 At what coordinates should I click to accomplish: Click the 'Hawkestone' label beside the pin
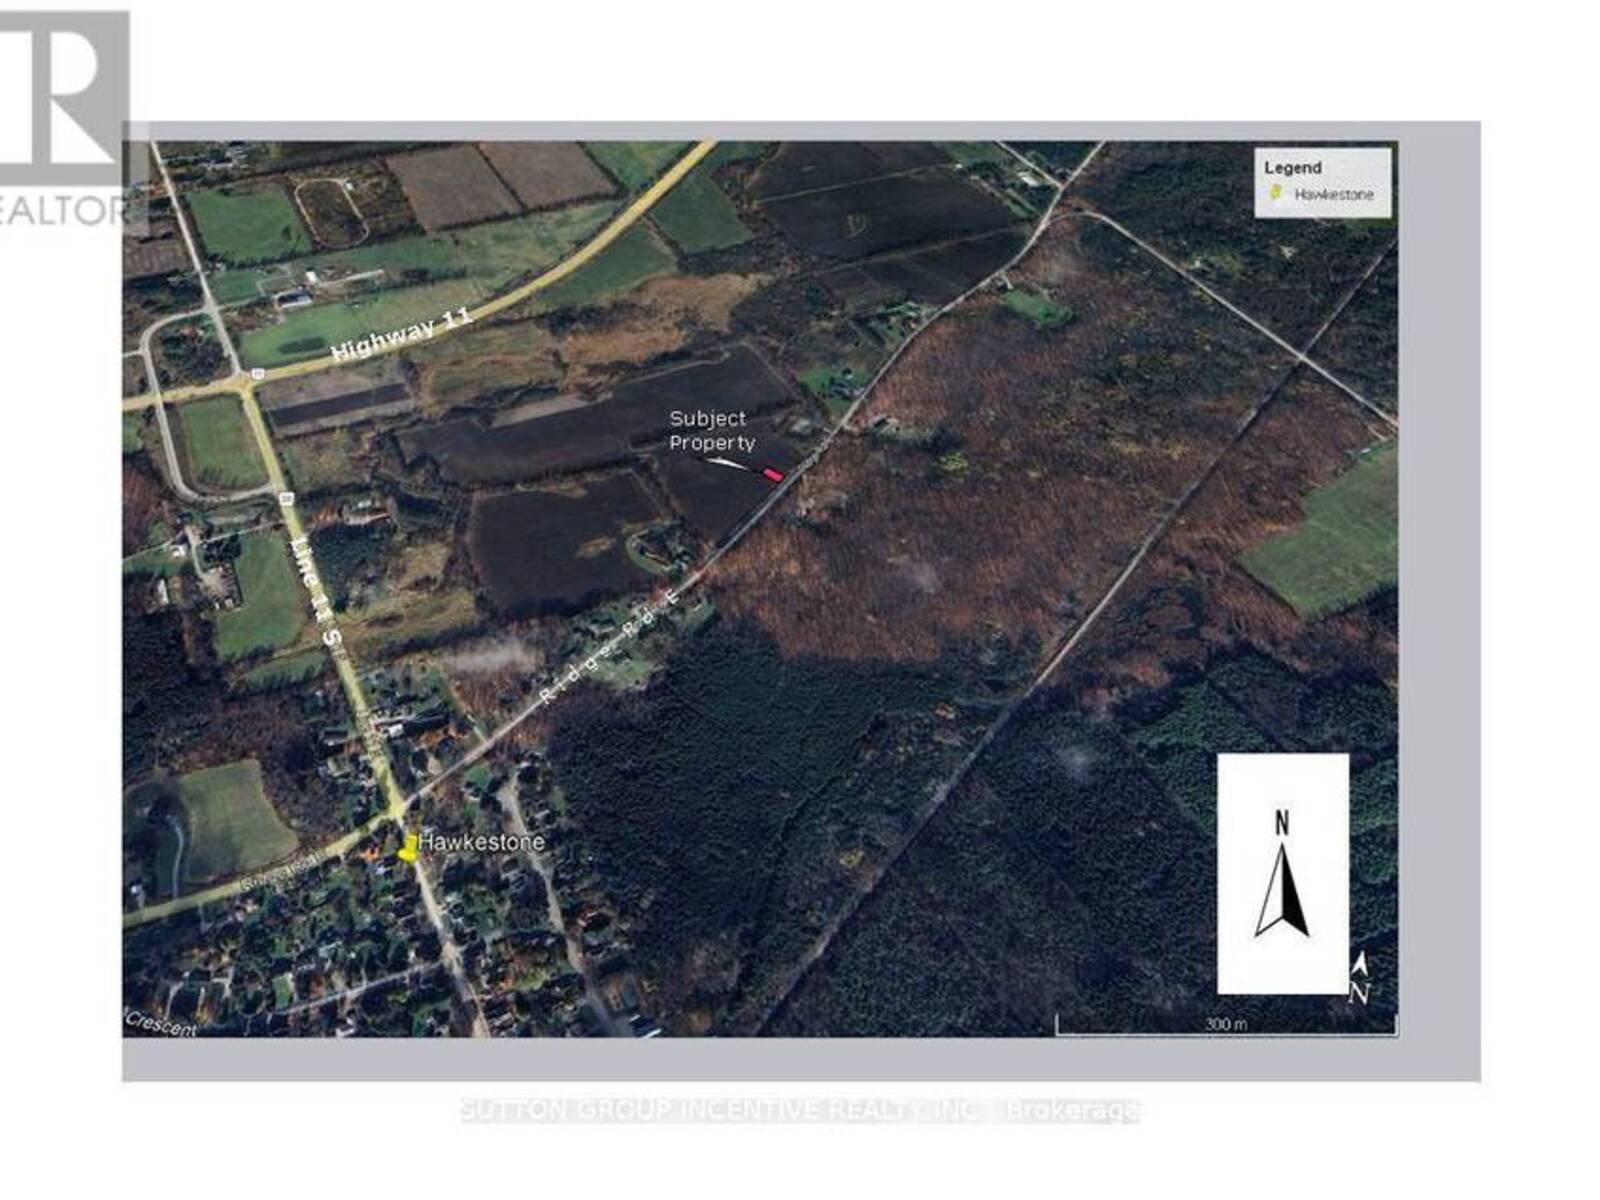[x=482, y=841]
